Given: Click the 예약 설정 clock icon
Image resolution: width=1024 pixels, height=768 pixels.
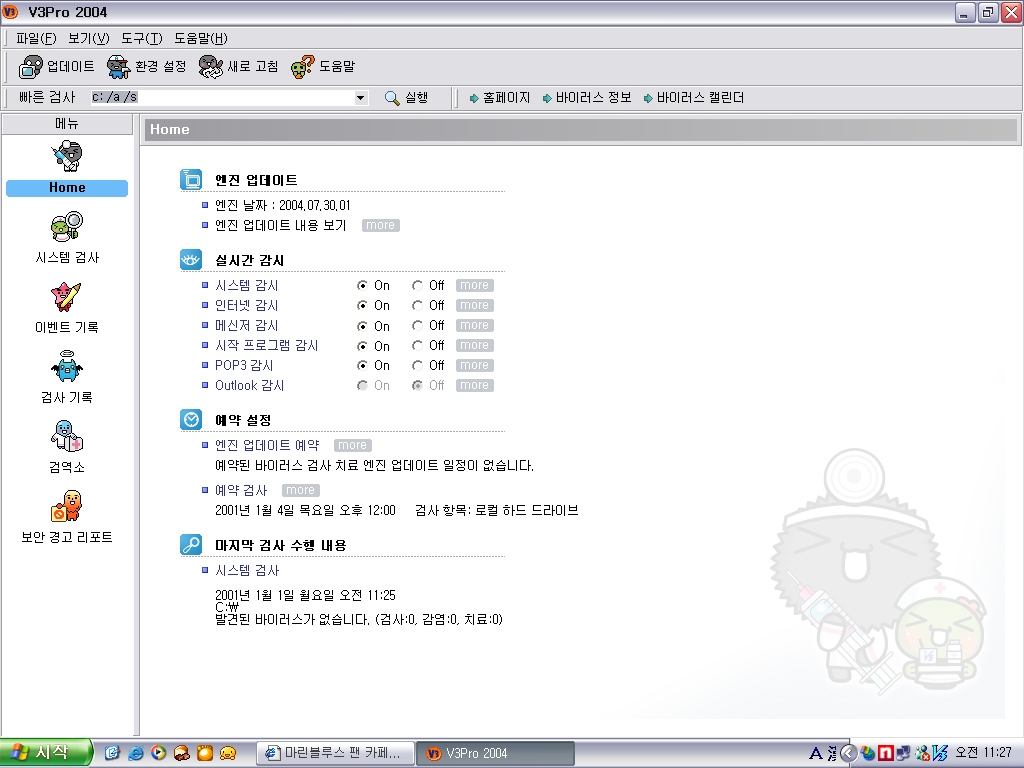Looking at the screenshot, I should coord(191,419).
